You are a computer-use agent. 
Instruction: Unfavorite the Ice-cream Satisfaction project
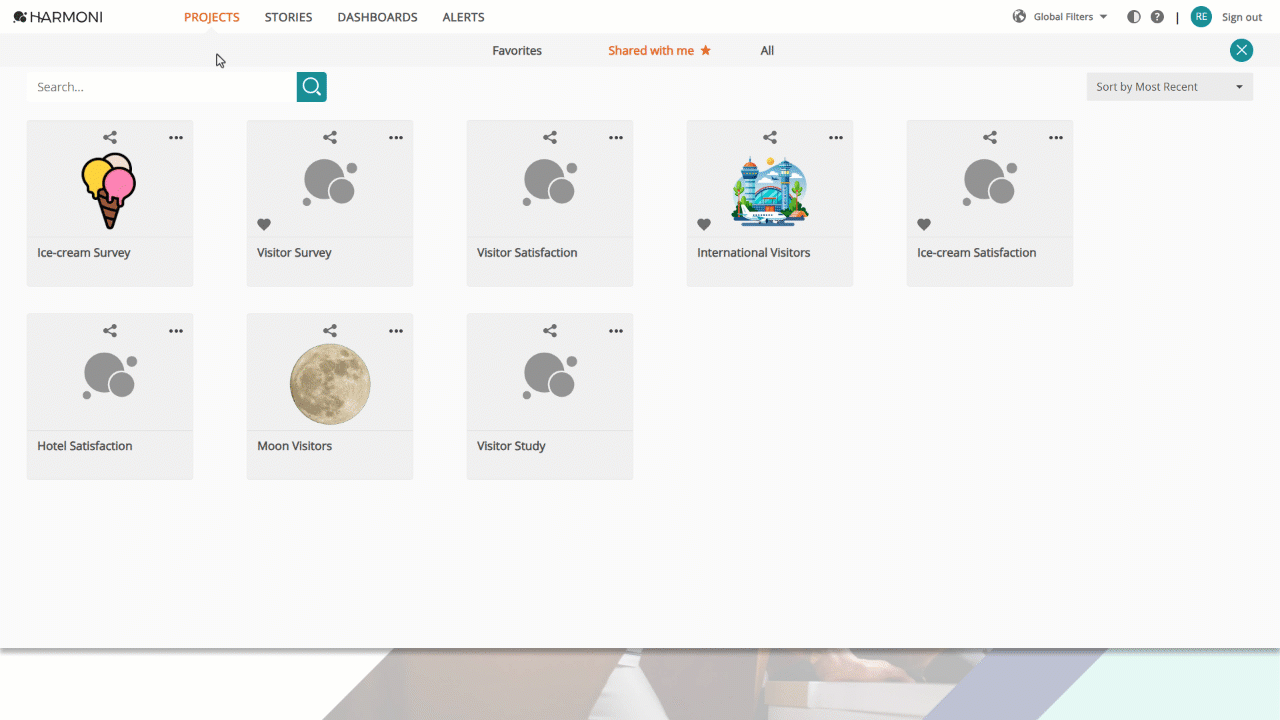coord(924,224)
